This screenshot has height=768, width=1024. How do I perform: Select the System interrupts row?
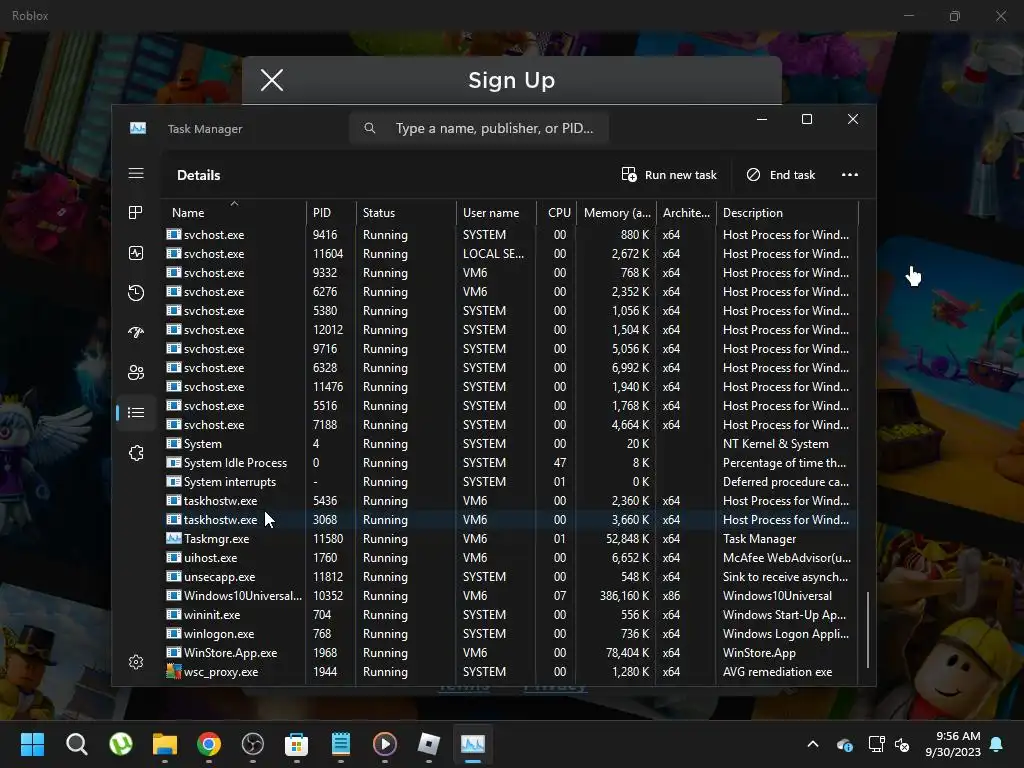[x=511, y=481]
